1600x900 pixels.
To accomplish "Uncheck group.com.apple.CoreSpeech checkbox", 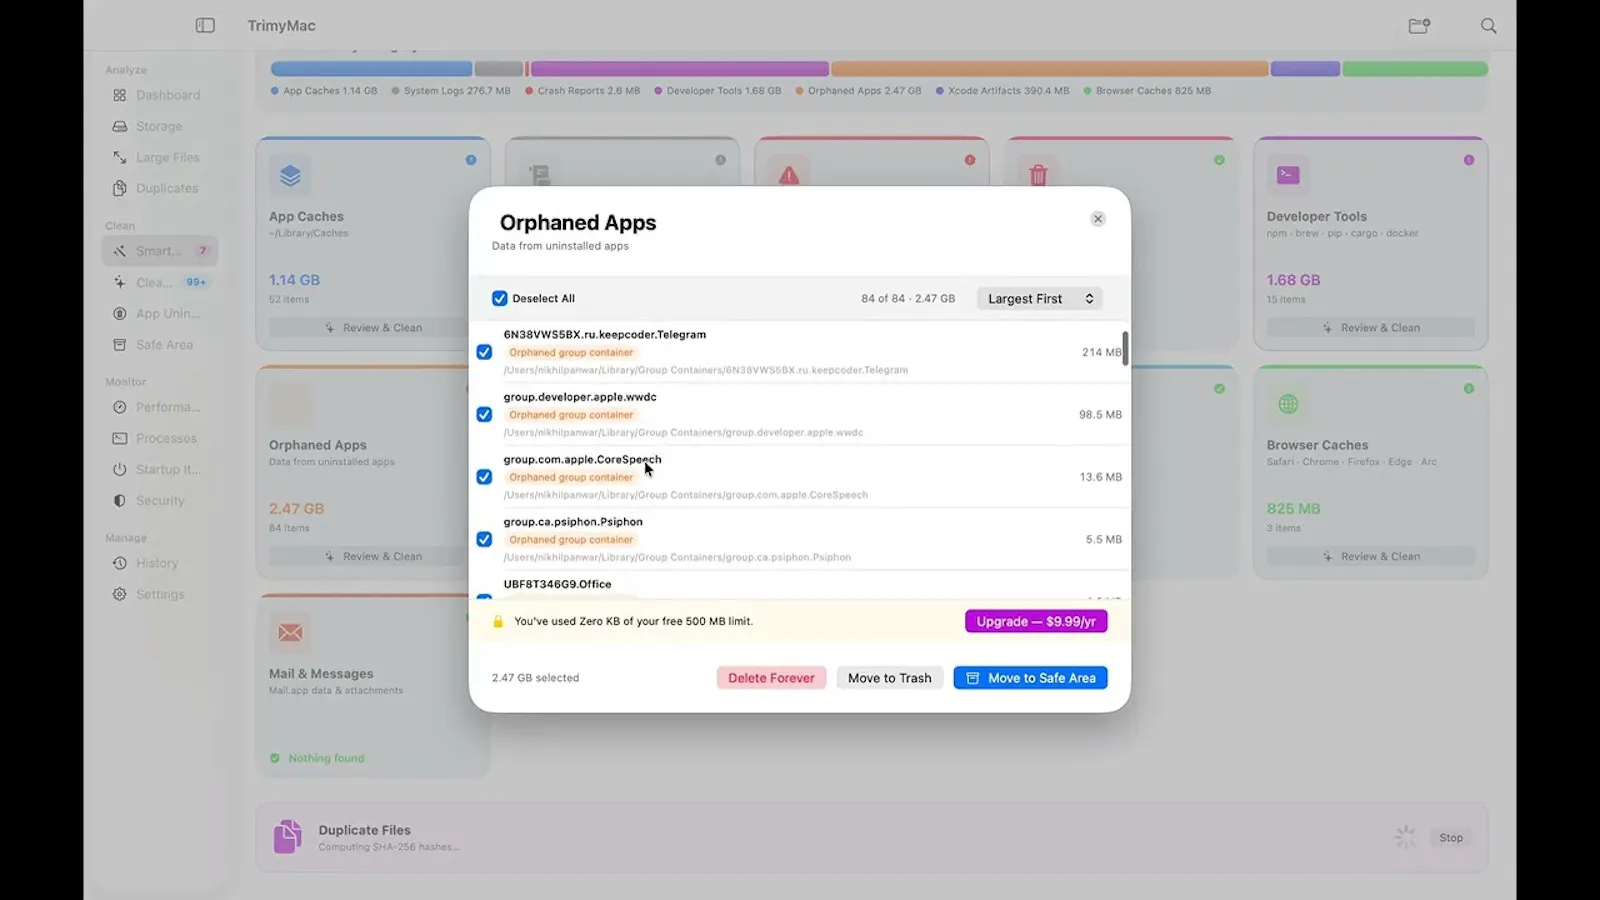I will 484,477.
